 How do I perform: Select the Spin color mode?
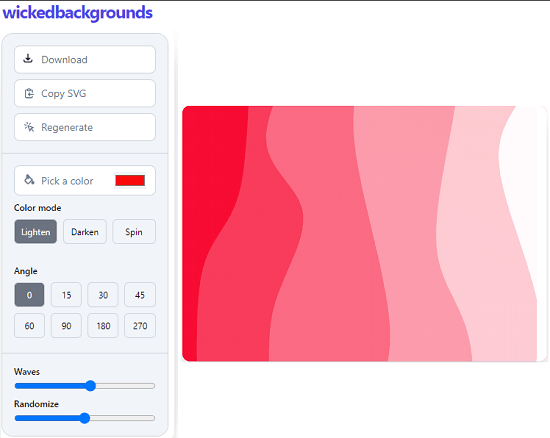pos(134,232)
